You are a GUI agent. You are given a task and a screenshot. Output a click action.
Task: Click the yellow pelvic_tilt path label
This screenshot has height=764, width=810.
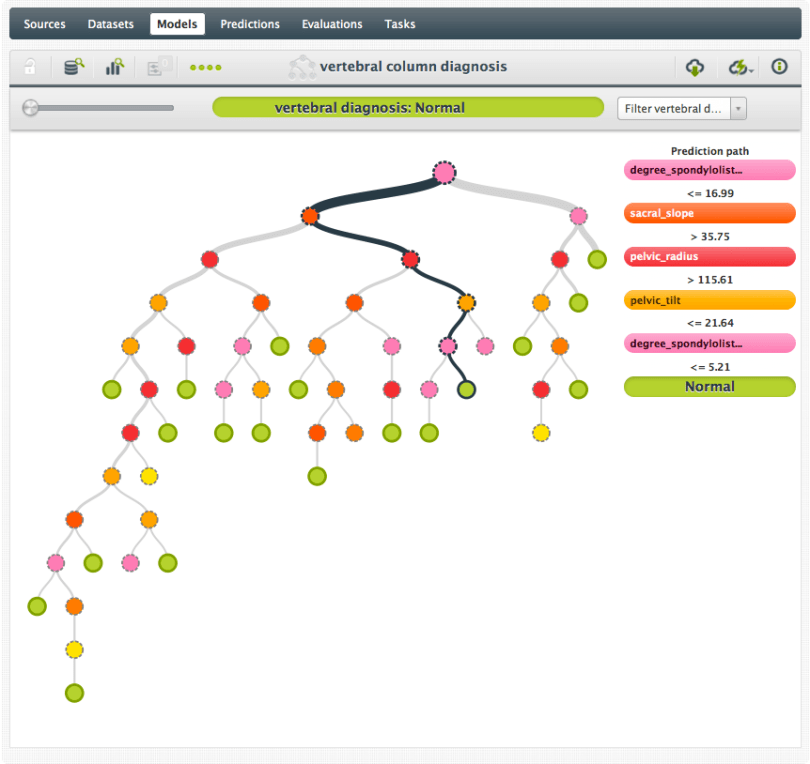(709, 300)
